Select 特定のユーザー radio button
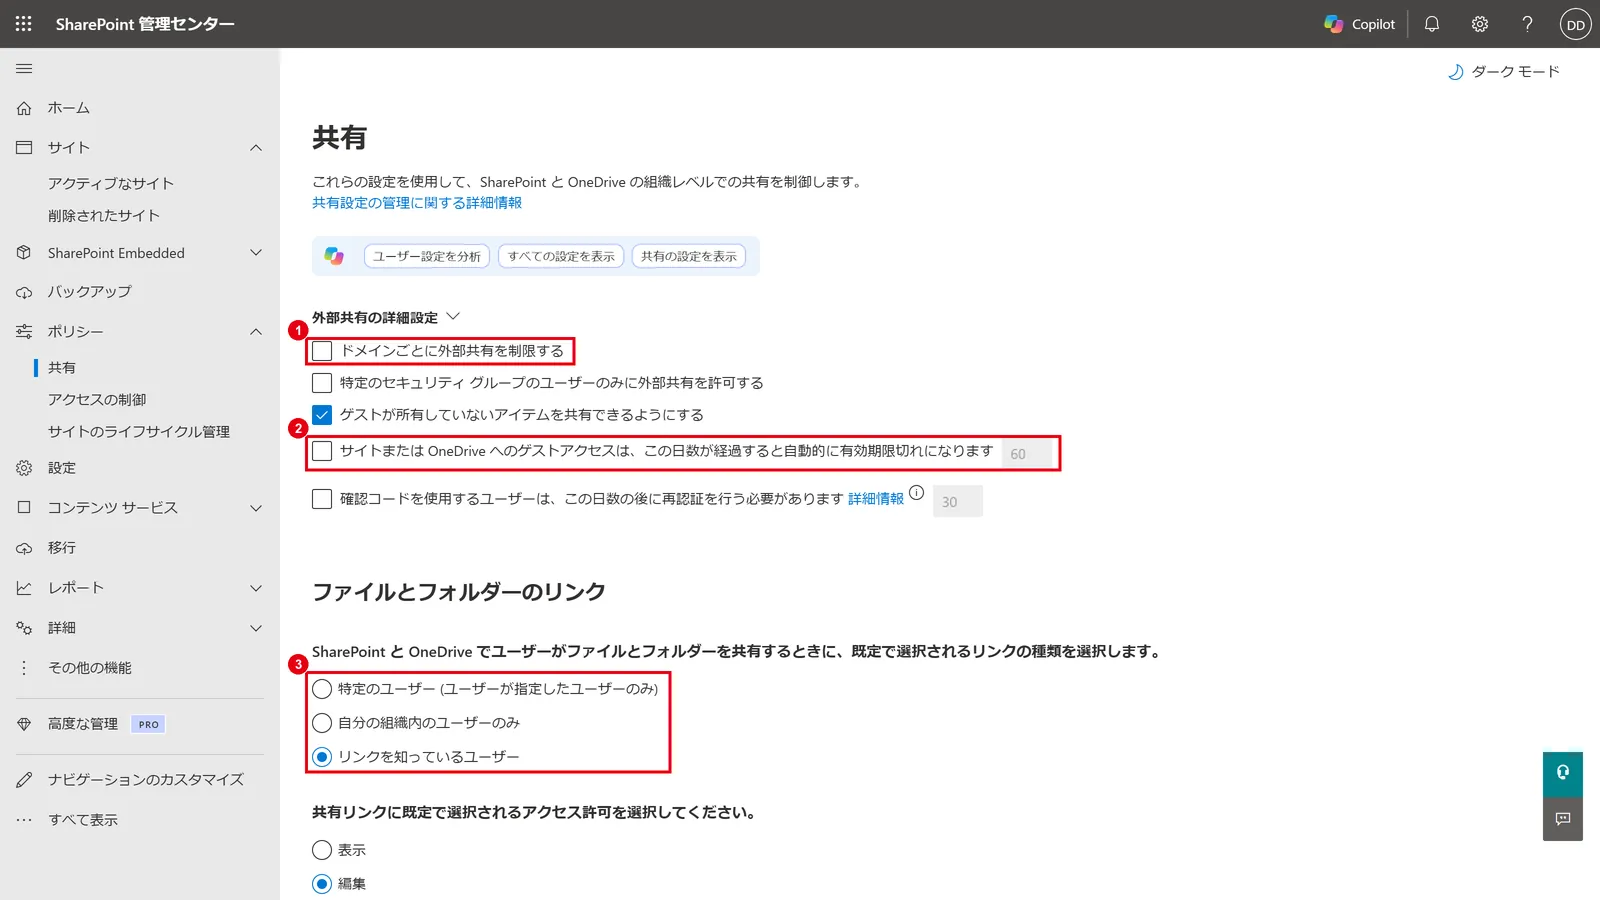Viewport: 1600px width, 900px height. click(x=322, y=689)
